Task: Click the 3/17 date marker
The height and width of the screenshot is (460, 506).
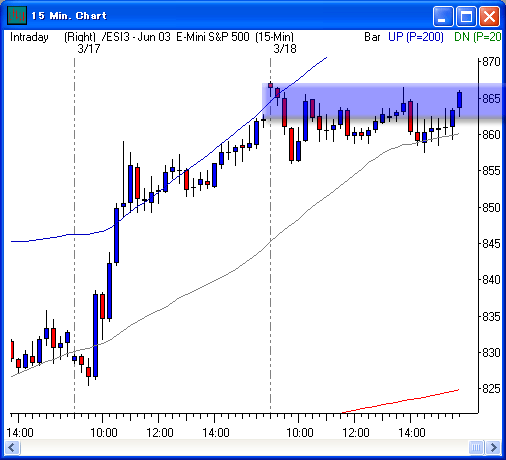Action: click(x=89, y=49)
